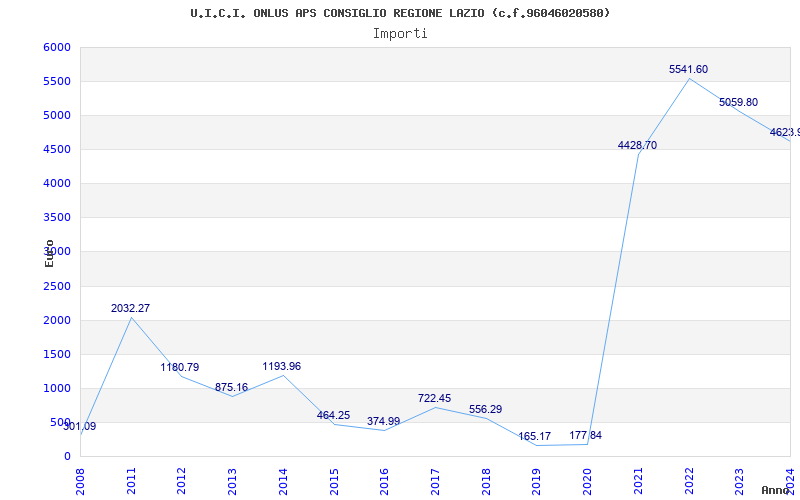800x500 pixels.
Task: Click the 374.99 data label
Action: pyautogui.click(x=383, y=421)
